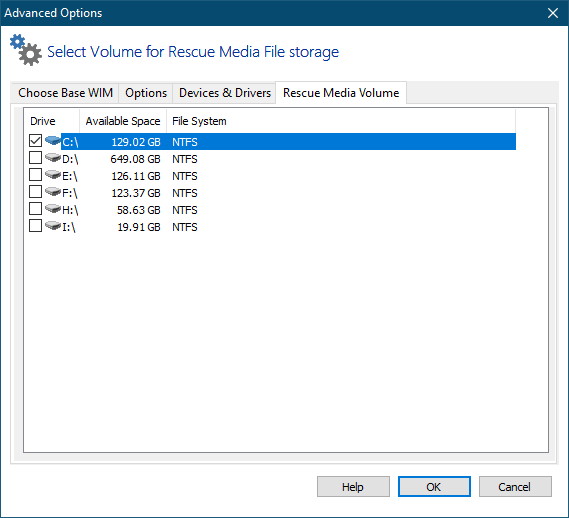Click the 58.63 GB value
Image resolution: width=569 pixels, height=518 pixels.
pyautogui.click(x=139, y=210)
